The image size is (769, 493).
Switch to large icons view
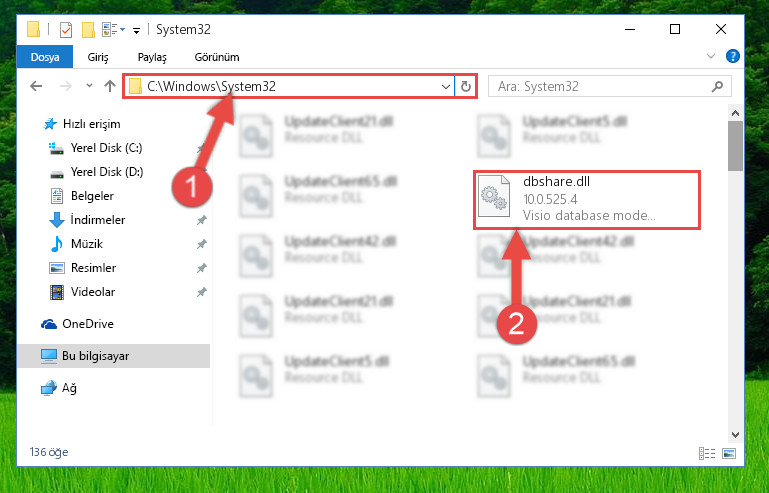click(x=729, y=453)
